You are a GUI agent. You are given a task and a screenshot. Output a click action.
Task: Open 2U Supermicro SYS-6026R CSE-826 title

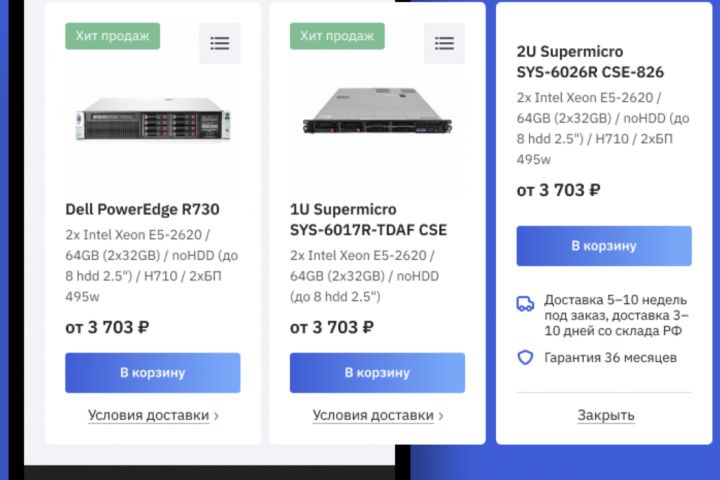pyautogui.click(x=590, y=62)
